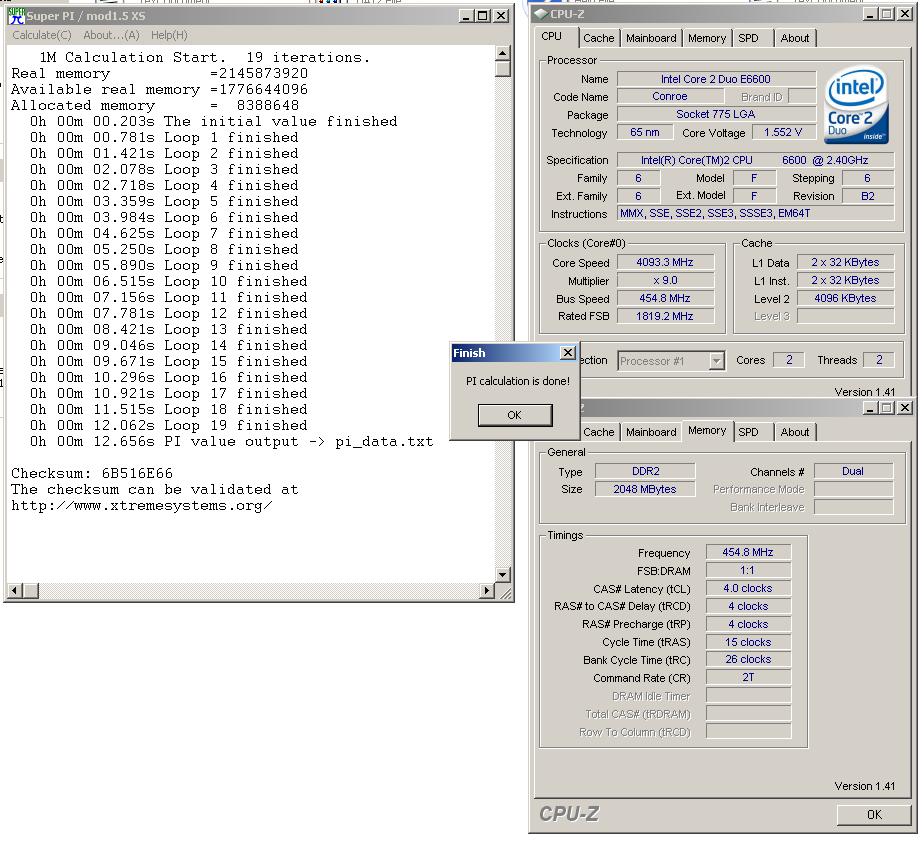This screenshot has width=924, height=841.
Task: Click Super PI horizontal scrollbar left arrow
Action: coord(16,590)
